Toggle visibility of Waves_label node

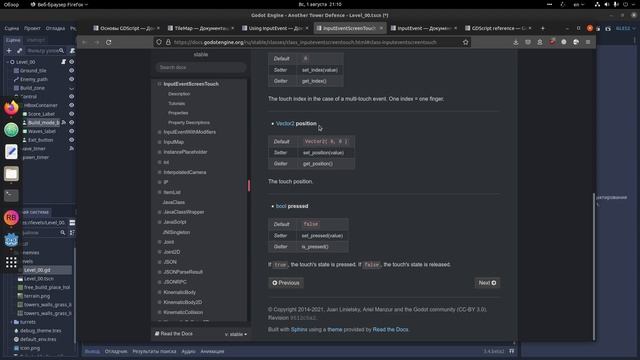coord(71,131)
